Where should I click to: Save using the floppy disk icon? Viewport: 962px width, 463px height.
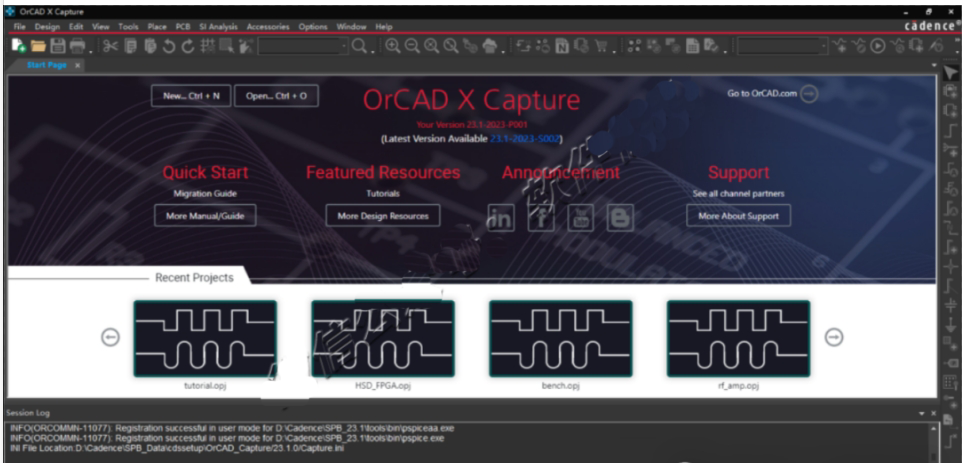click(58, 45)
